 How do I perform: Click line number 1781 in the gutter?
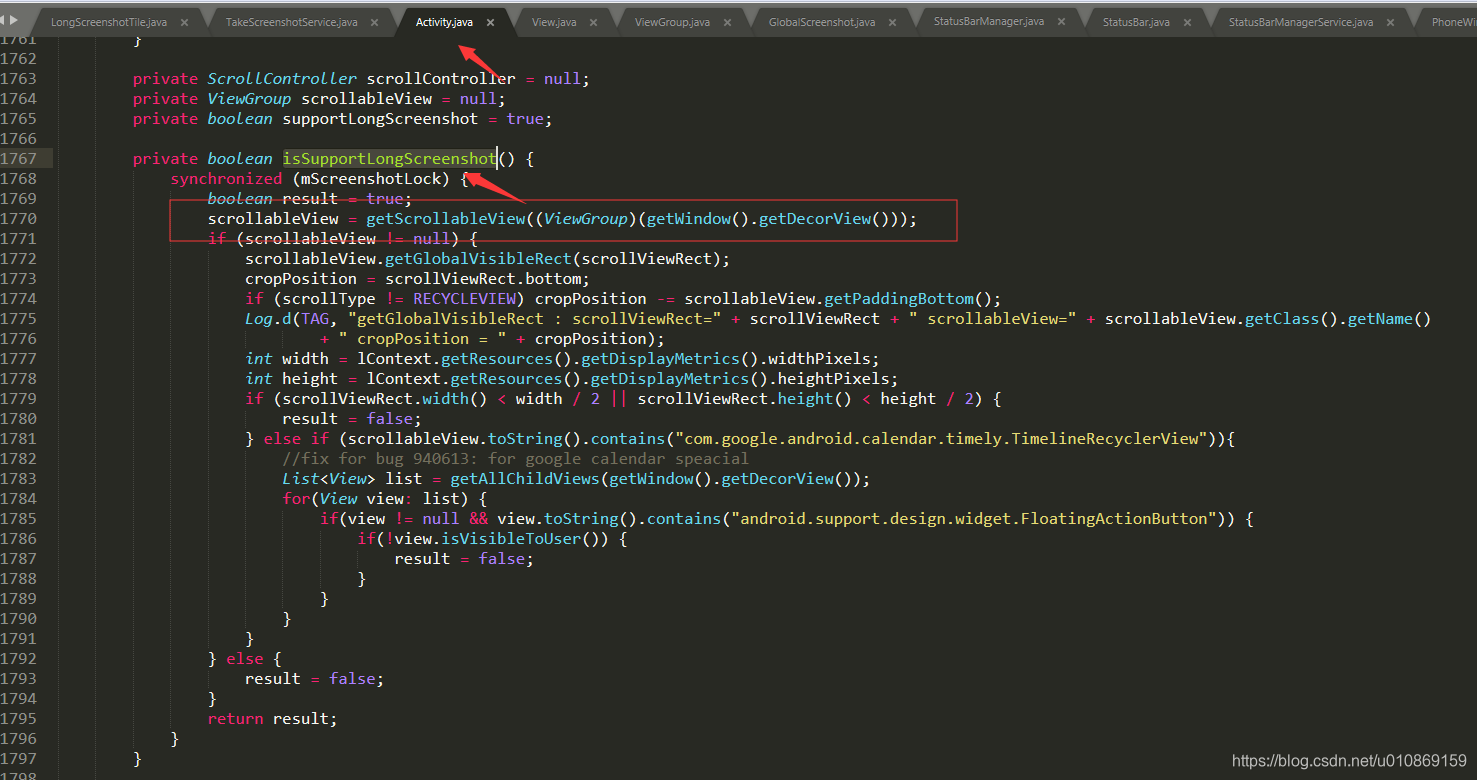(x=18, y=439)
